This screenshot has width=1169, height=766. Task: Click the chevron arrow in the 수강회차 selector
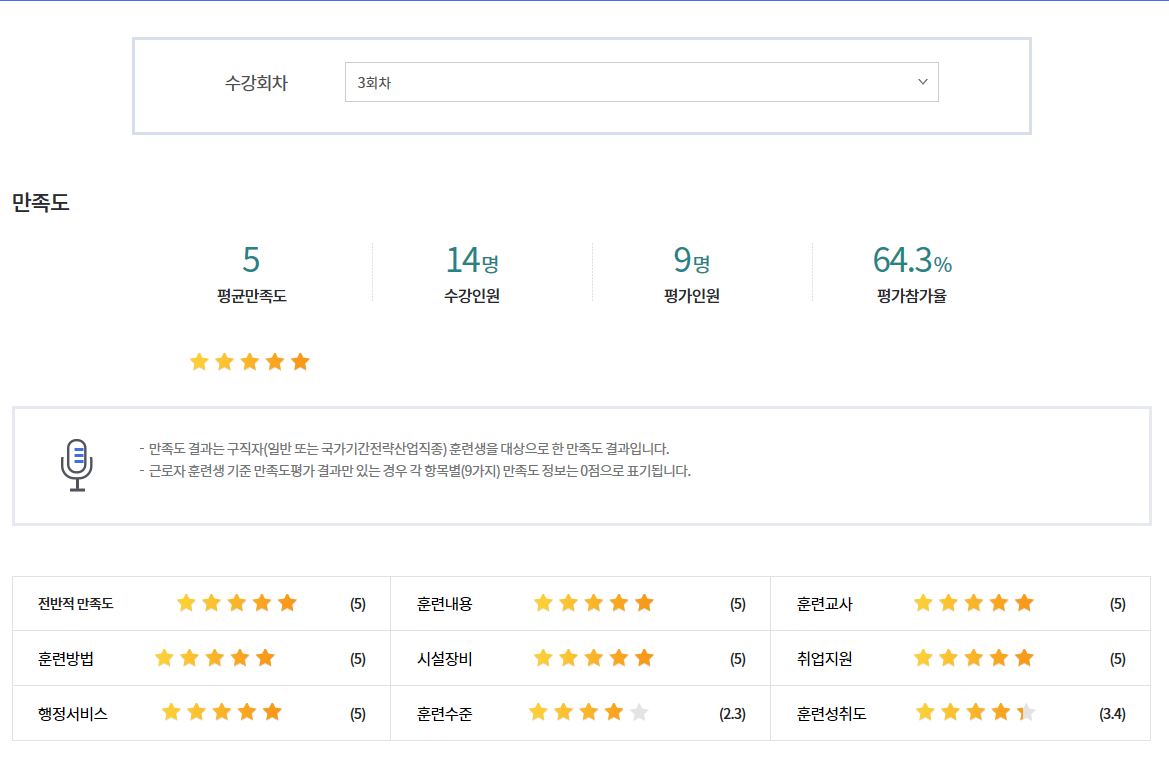pos(922,82)
